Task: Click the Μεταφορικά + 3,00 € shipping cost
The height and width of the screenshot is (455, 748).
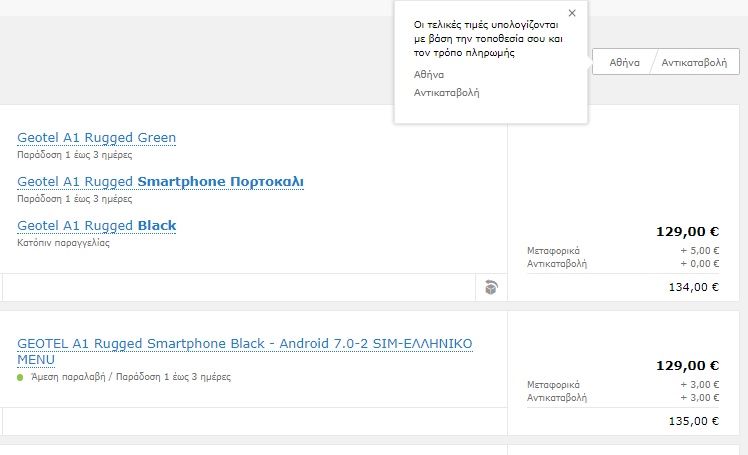Action: [x=622, y=385]
